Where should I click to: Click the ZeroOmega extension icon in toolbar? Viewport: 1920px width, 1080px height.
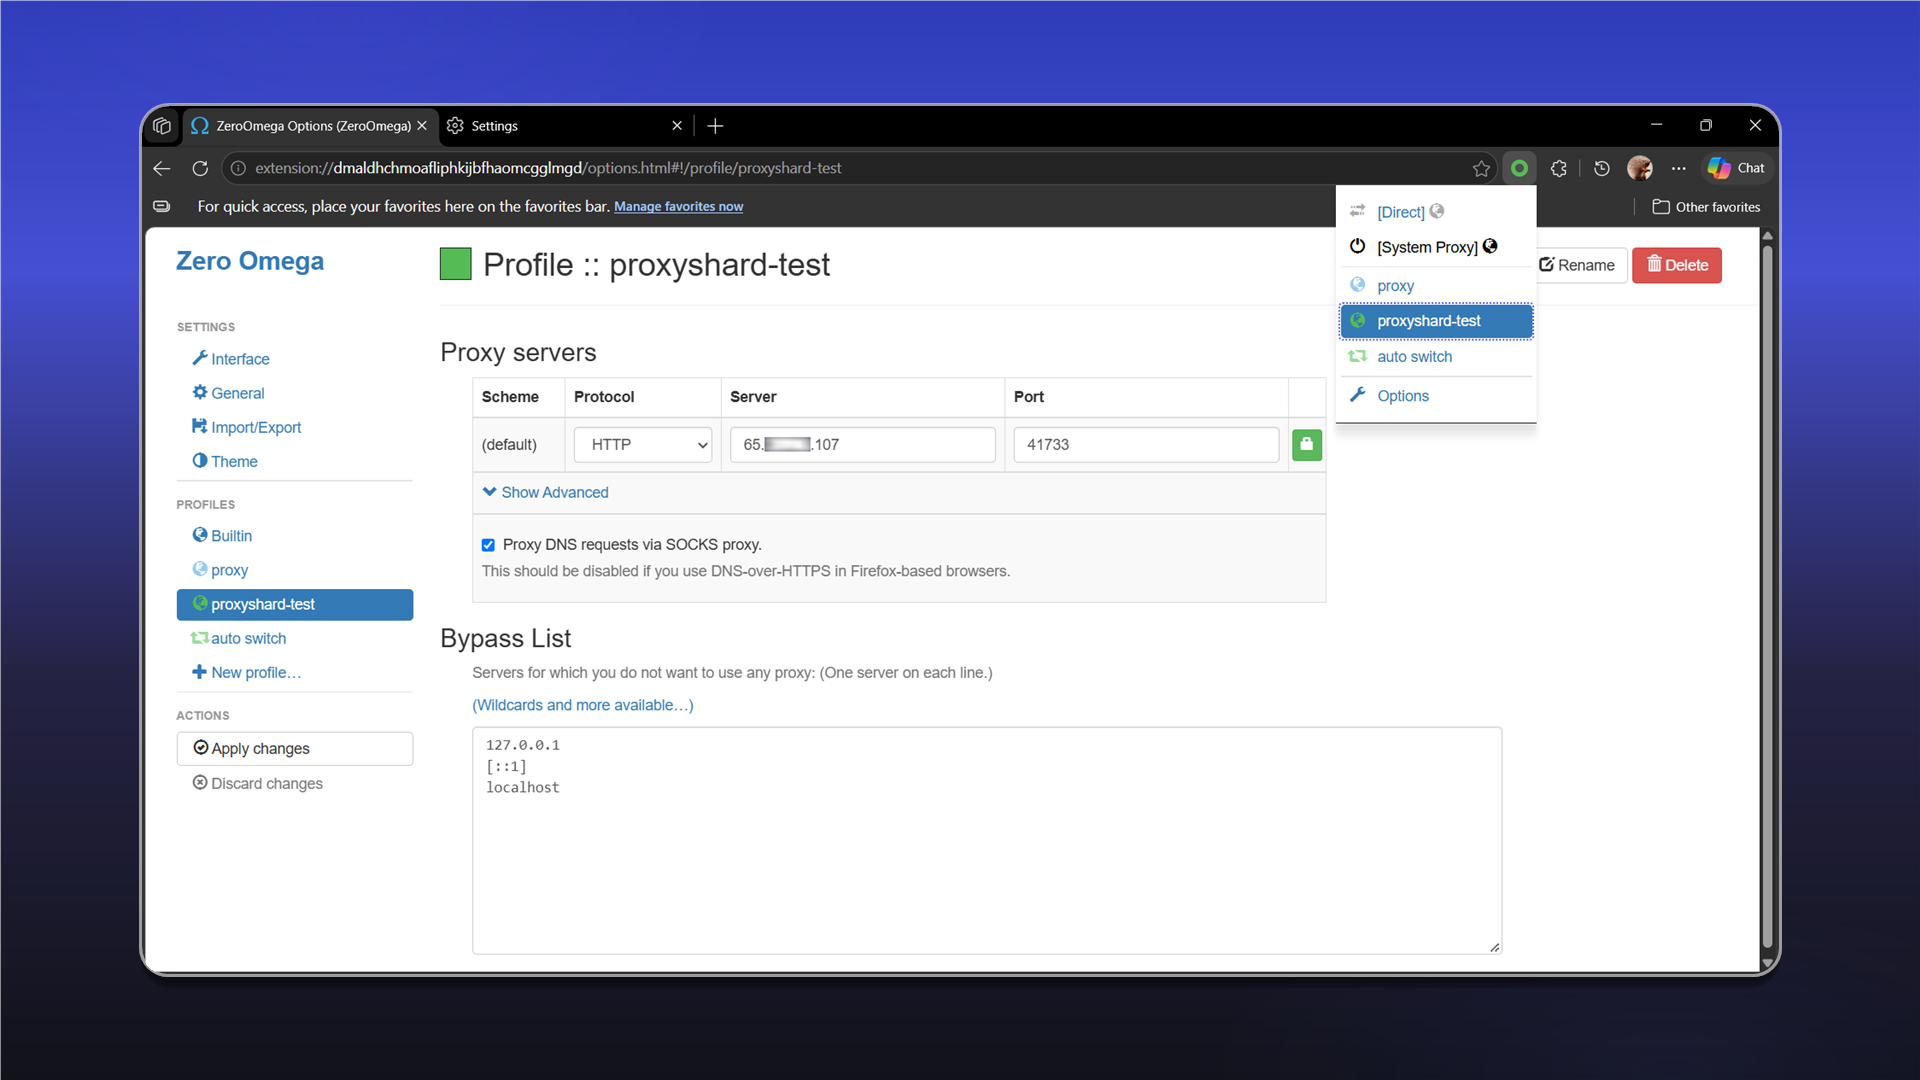click(1519, 168)
